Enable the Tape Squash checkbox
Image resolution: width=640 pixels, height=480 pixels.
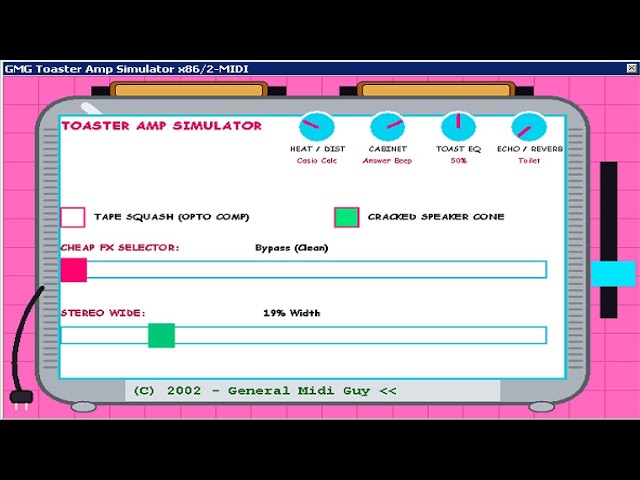pyautogui.click(x=73, y=217)
